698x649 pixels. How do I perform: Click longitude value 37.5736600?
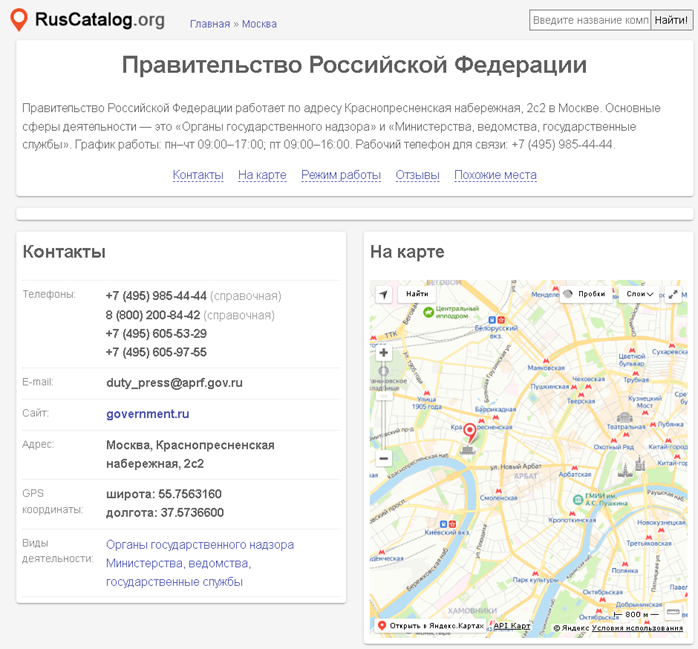pos(192,513)
